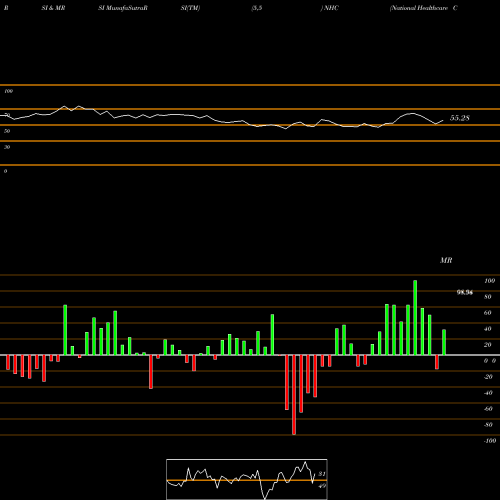
Task: Click the -40 label on MR axis
Action: tap(488, 393)
